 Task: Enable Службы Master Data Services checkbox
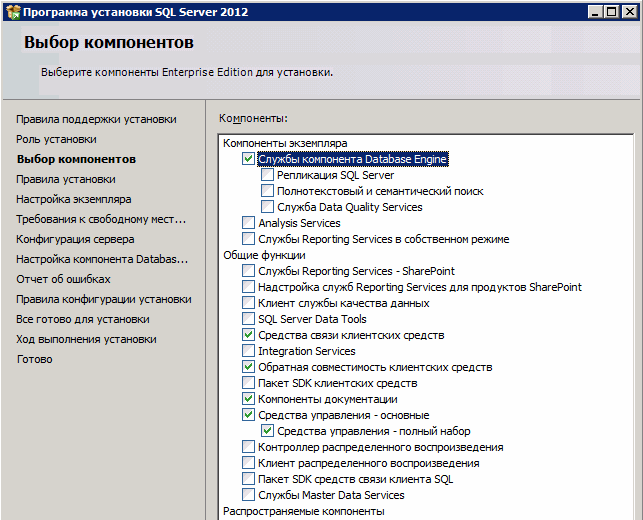click(248, 495)
